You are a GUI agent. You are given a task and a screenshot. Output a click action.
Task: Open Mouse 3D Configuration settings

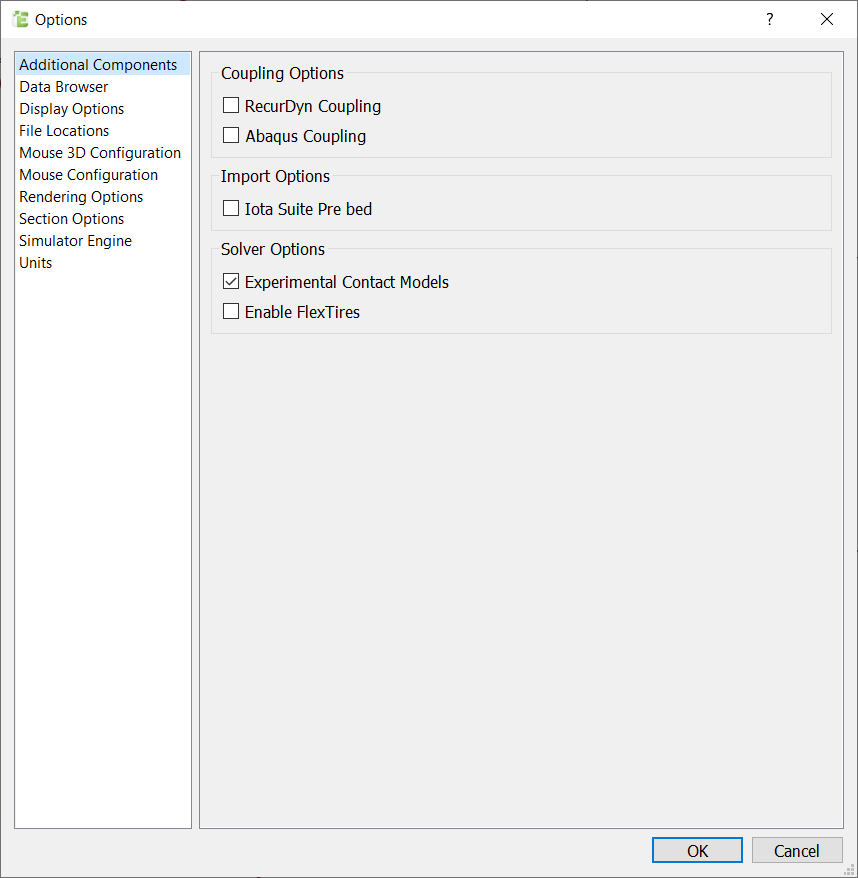coord(100,153)
